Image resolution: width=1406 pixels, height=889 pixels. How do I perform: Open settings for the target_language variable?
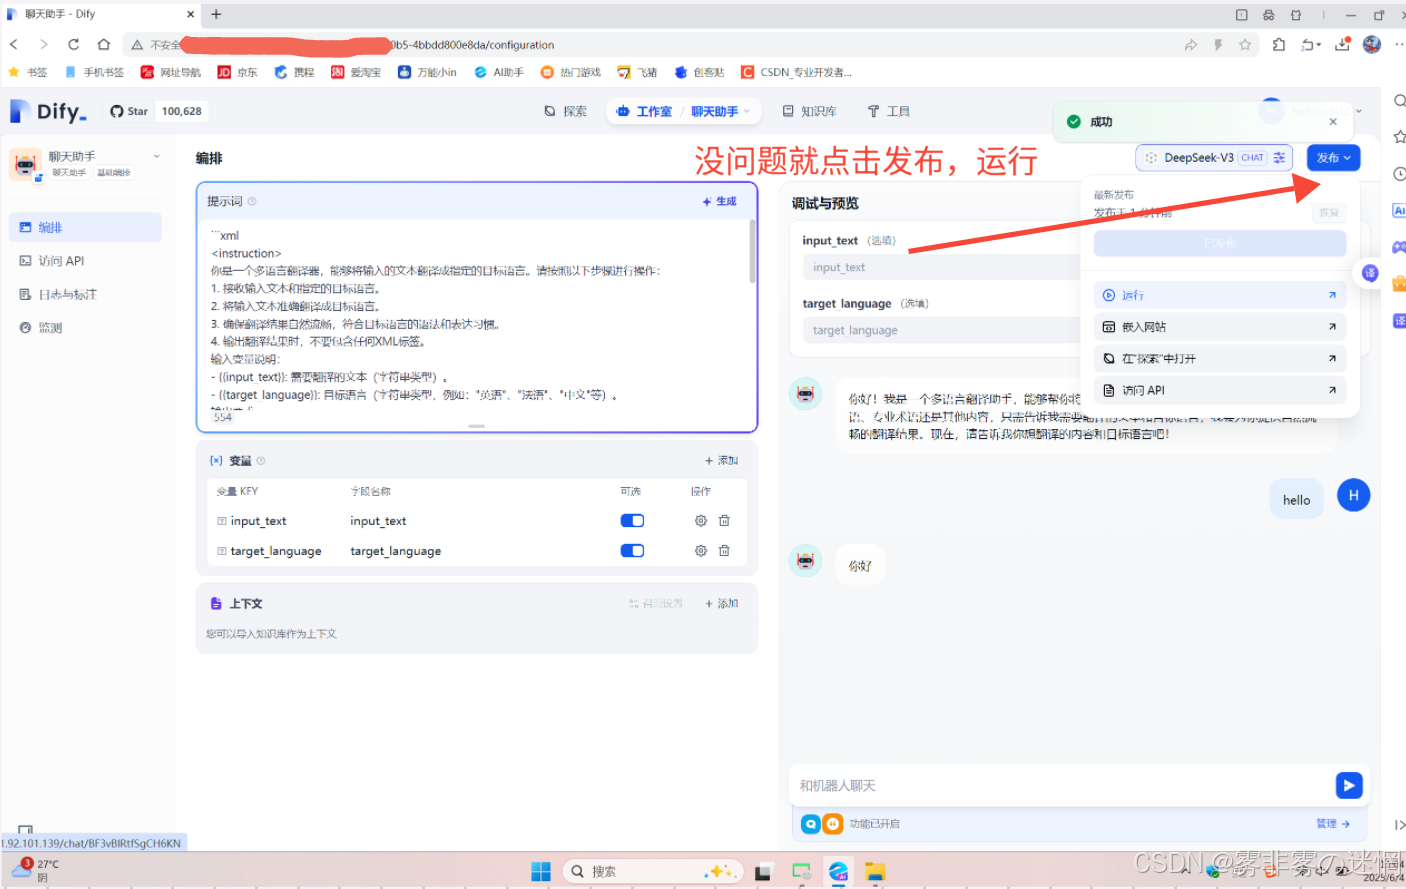click(x=700, y=551)
